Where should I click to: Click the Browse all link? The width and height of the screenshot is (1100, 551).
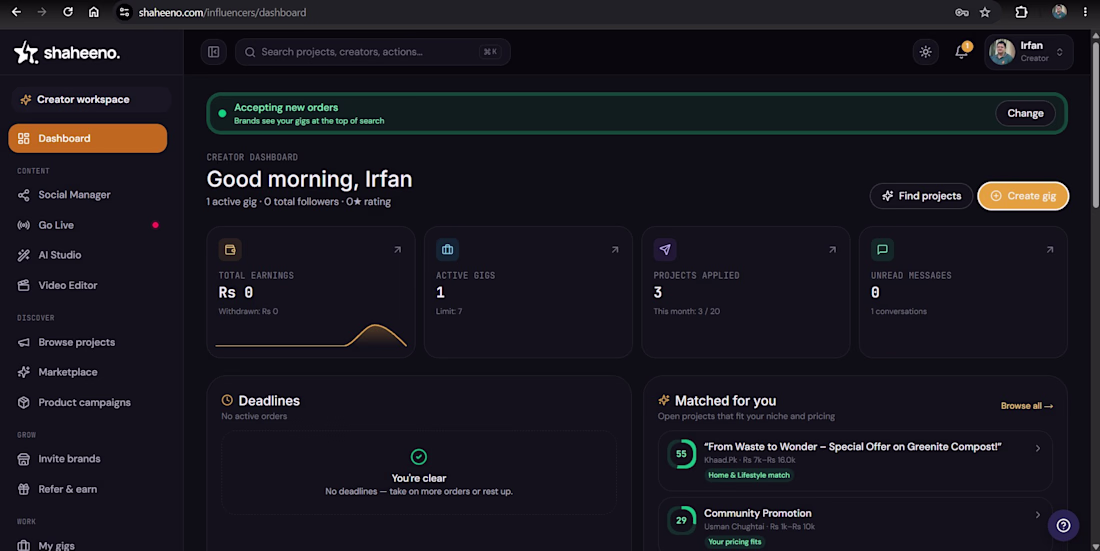pyautogui.click(x=1026, y=406)
